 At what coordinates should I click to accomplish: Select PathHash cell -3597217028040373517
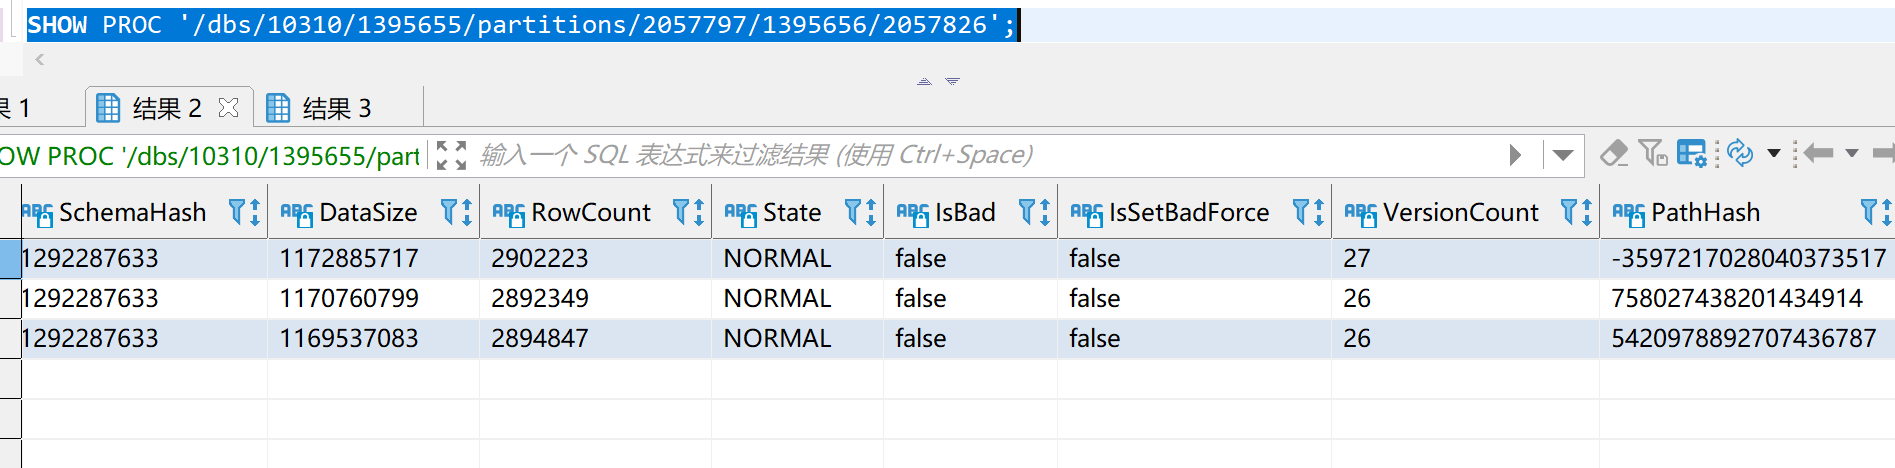(x=1748, y=258)
